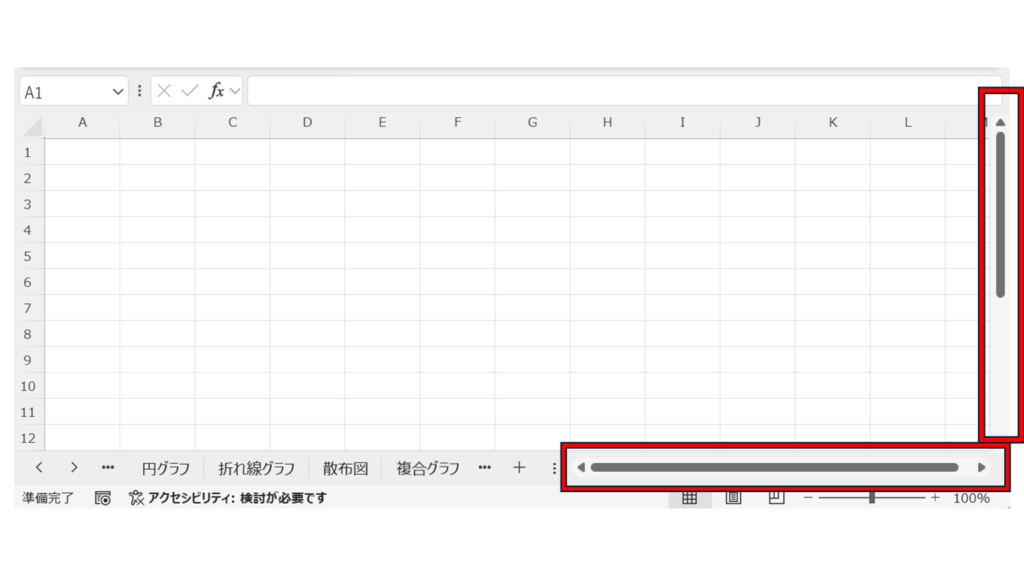Add a new sheet with plus icon
Screen dimensions: 1024x576
tap(519, 467)
